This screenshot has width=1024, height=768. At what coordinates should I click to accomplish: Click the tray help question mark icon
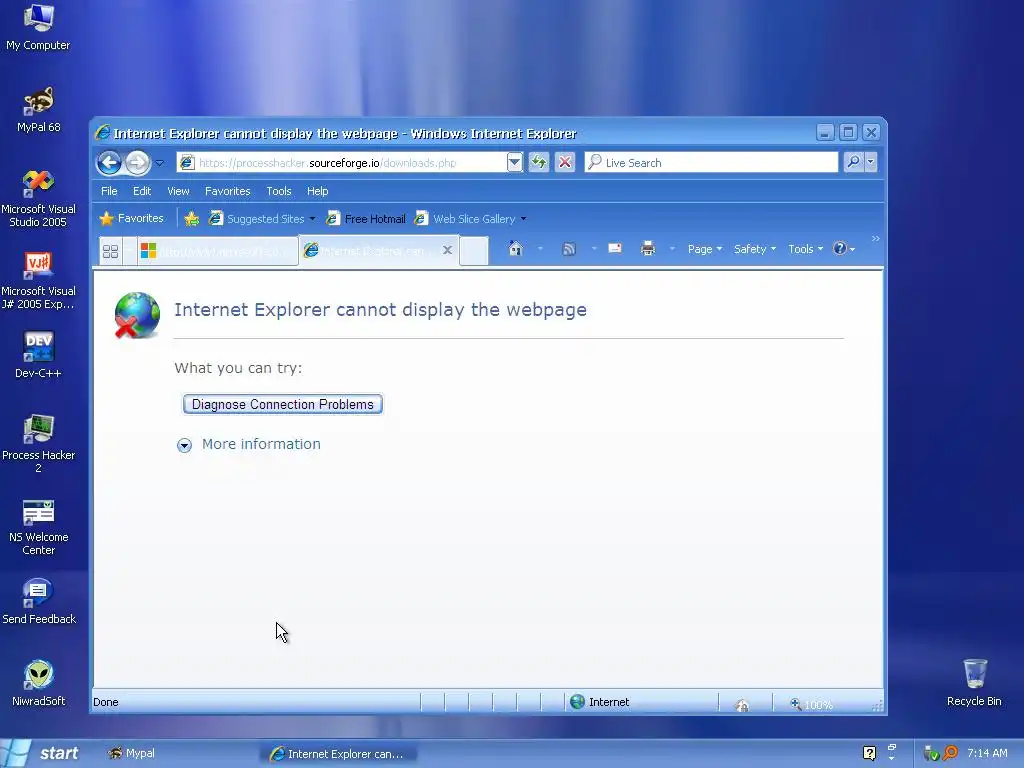coord(869,753)
